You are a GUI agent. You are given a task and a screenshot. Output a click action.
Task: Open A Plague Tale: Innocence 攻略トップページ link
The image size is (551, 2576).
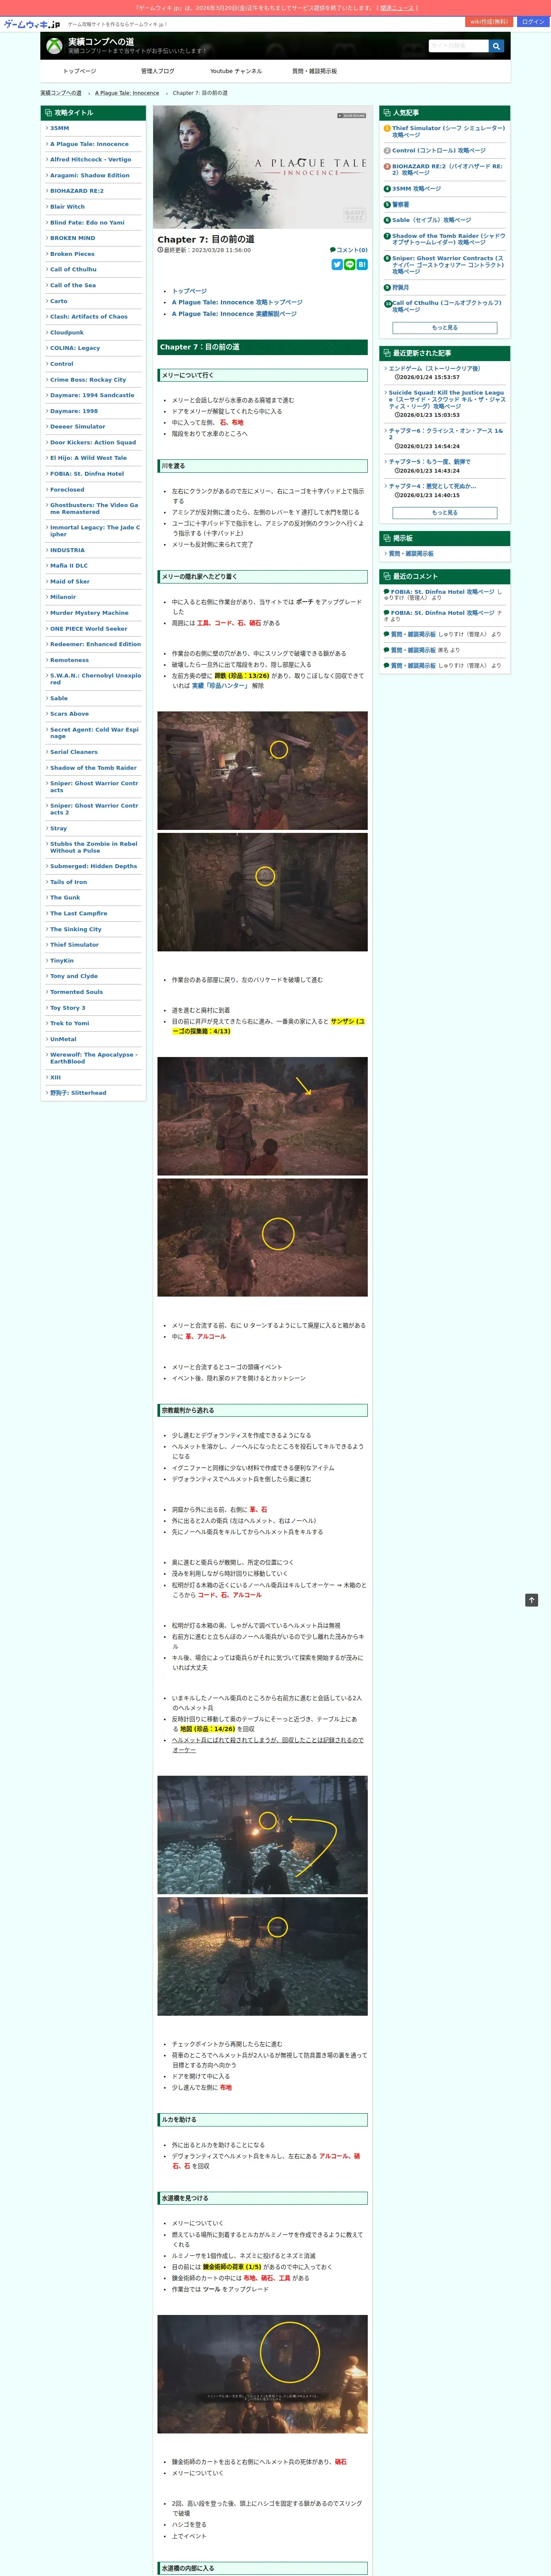click(237, 302)
